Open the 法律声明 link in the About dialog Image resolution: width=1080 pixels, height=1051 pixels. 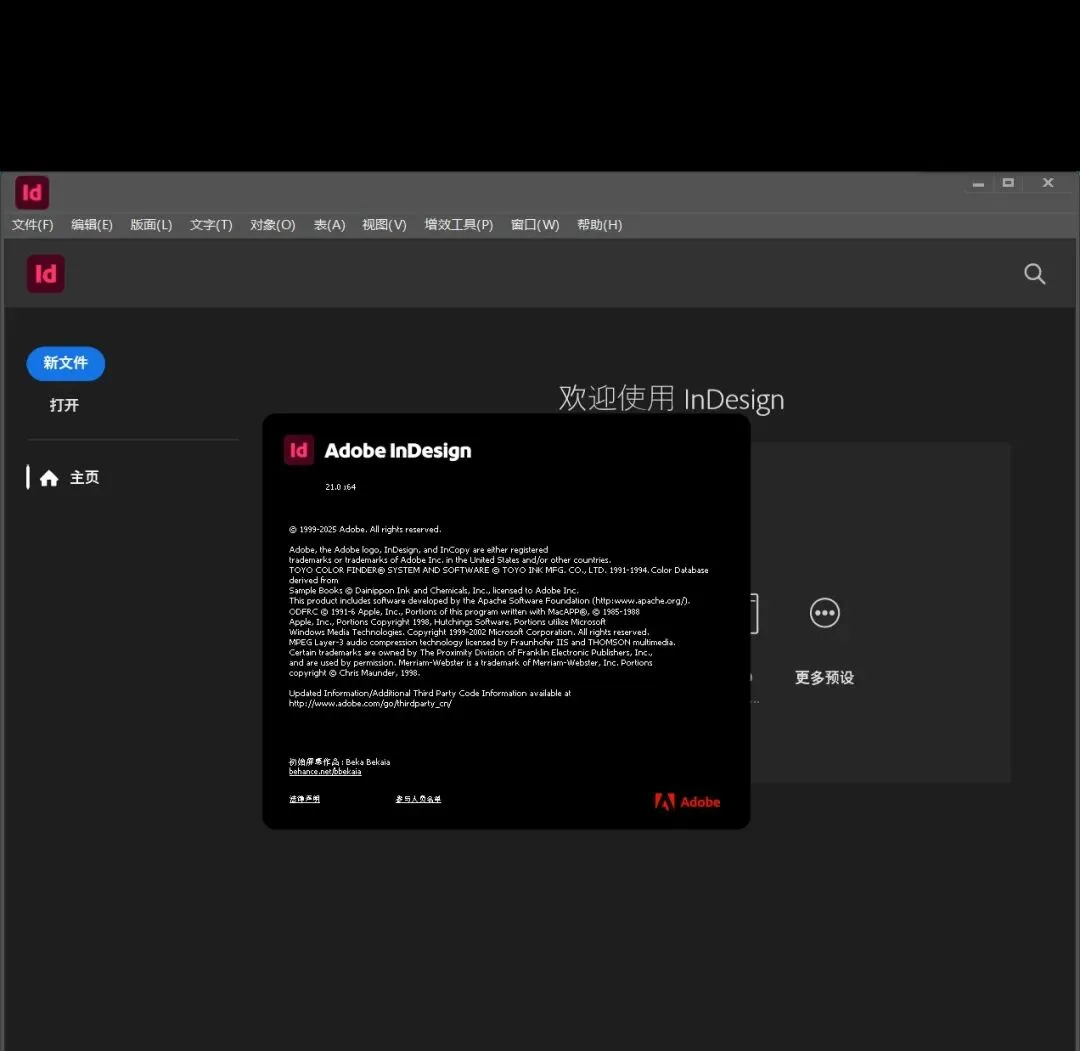(304, 799)
